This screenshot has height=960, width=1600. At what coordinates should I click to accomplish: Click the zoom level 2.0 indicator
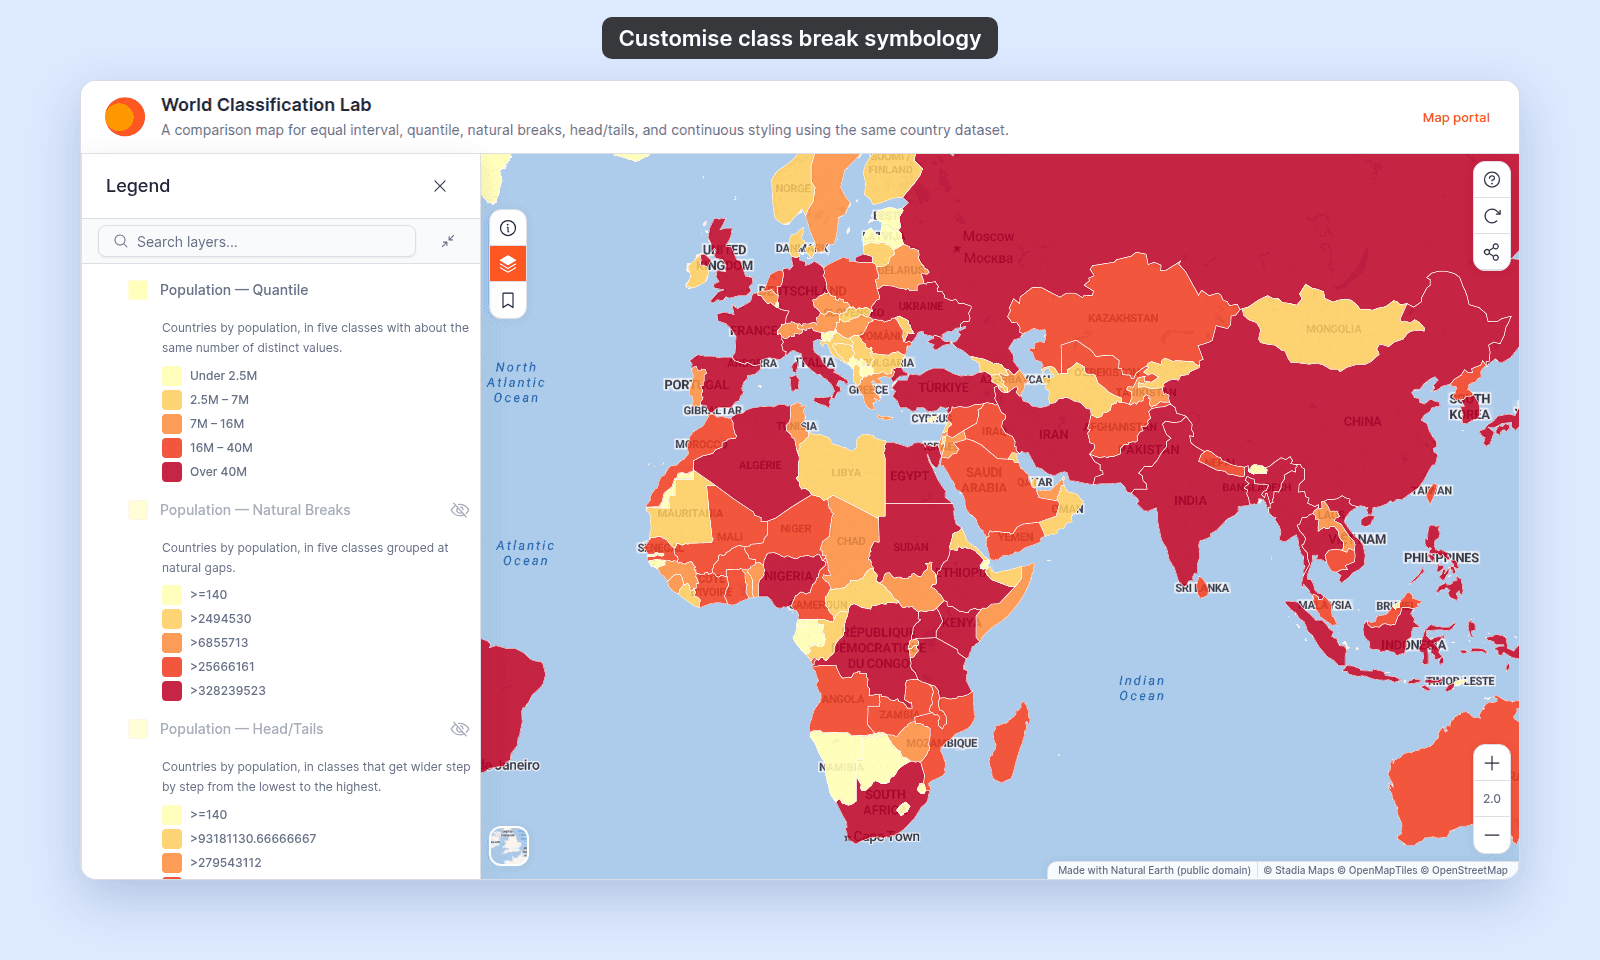(1492, 799)
